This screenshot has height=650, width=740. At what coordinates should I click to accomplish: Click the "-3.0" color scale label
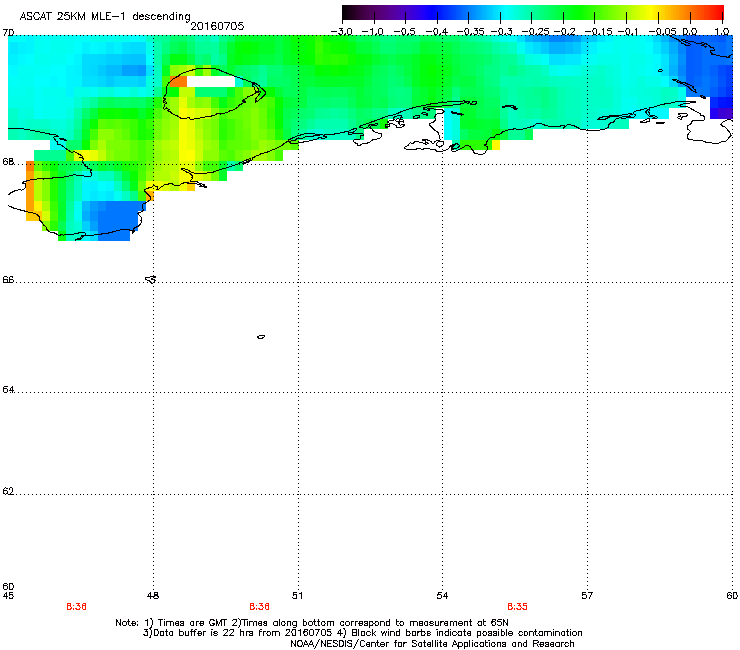(341, 32)
